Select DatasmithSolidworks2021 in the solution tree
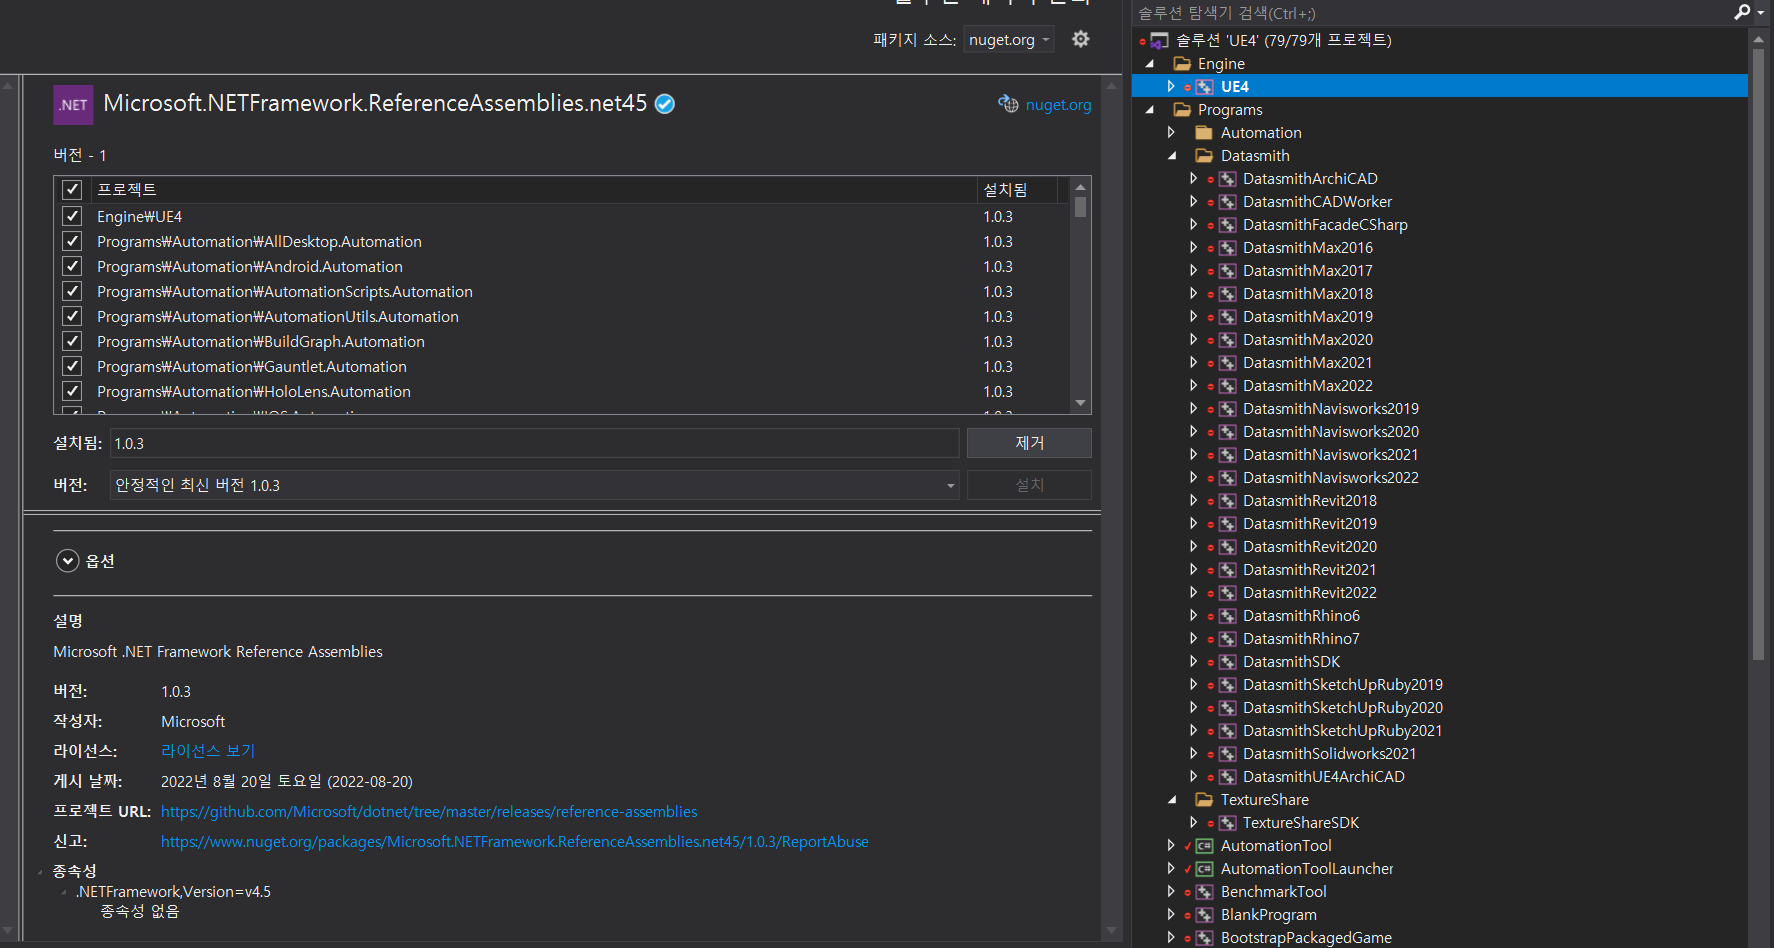 1329,754
